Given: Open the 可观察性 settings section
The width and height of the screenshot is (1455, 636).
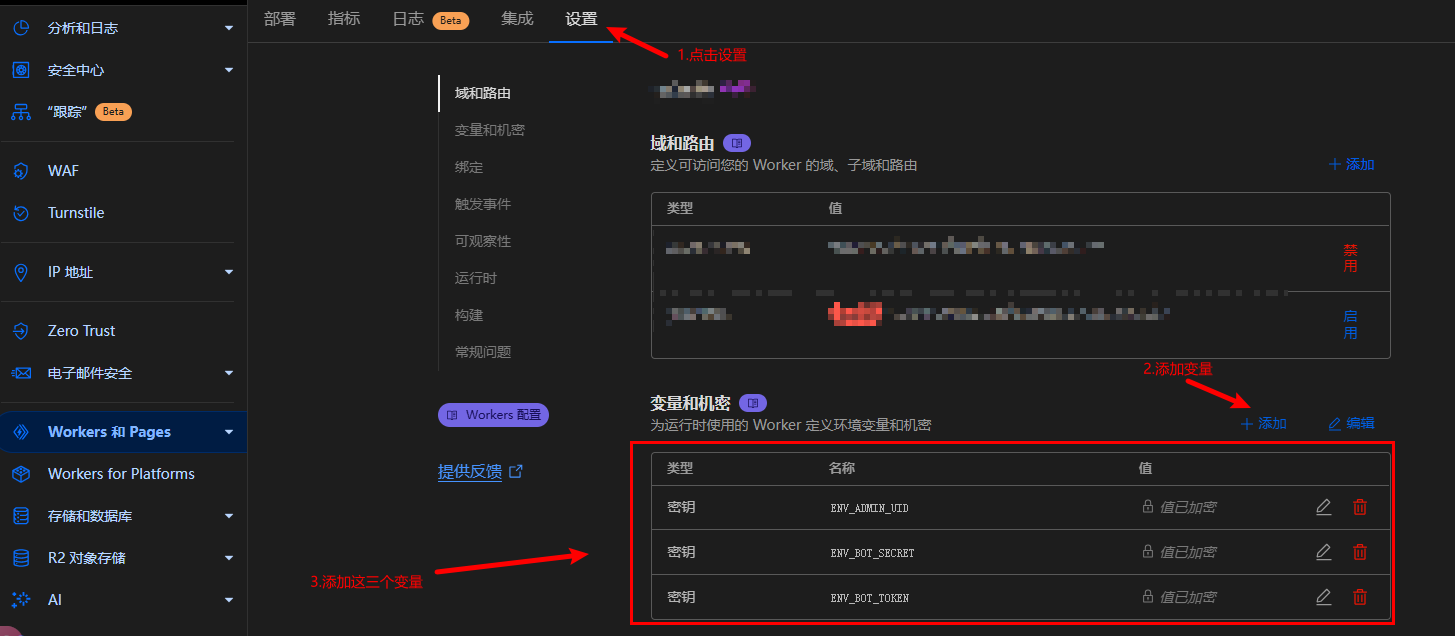Looking at the screenshot, I should pos(483,241).
